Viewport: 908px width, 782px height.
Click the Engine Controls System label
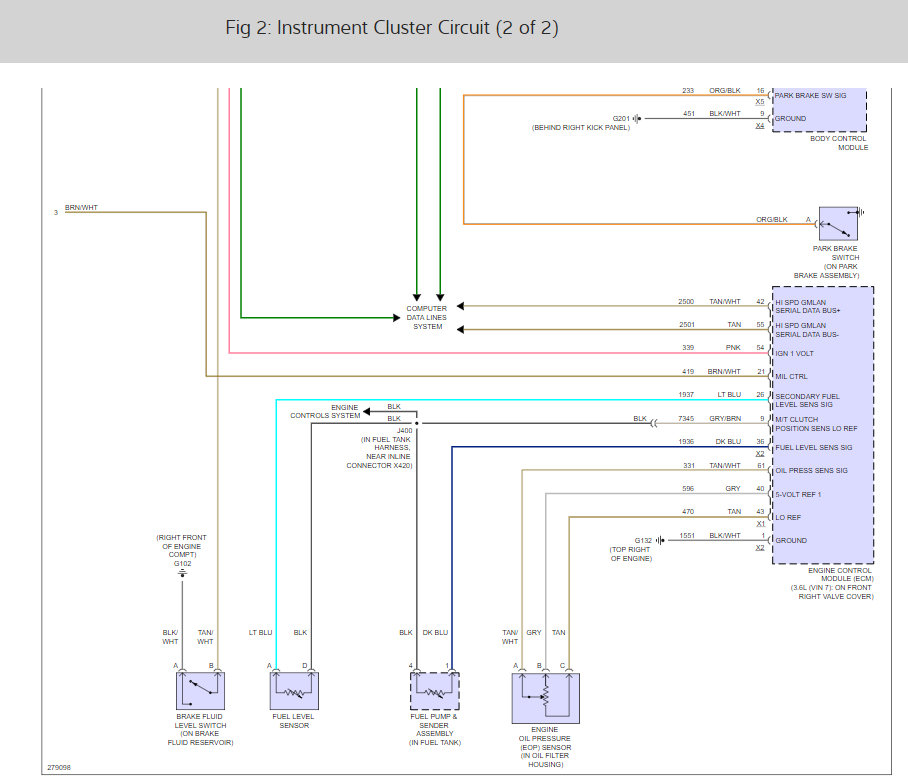click(x=325, y=412)
